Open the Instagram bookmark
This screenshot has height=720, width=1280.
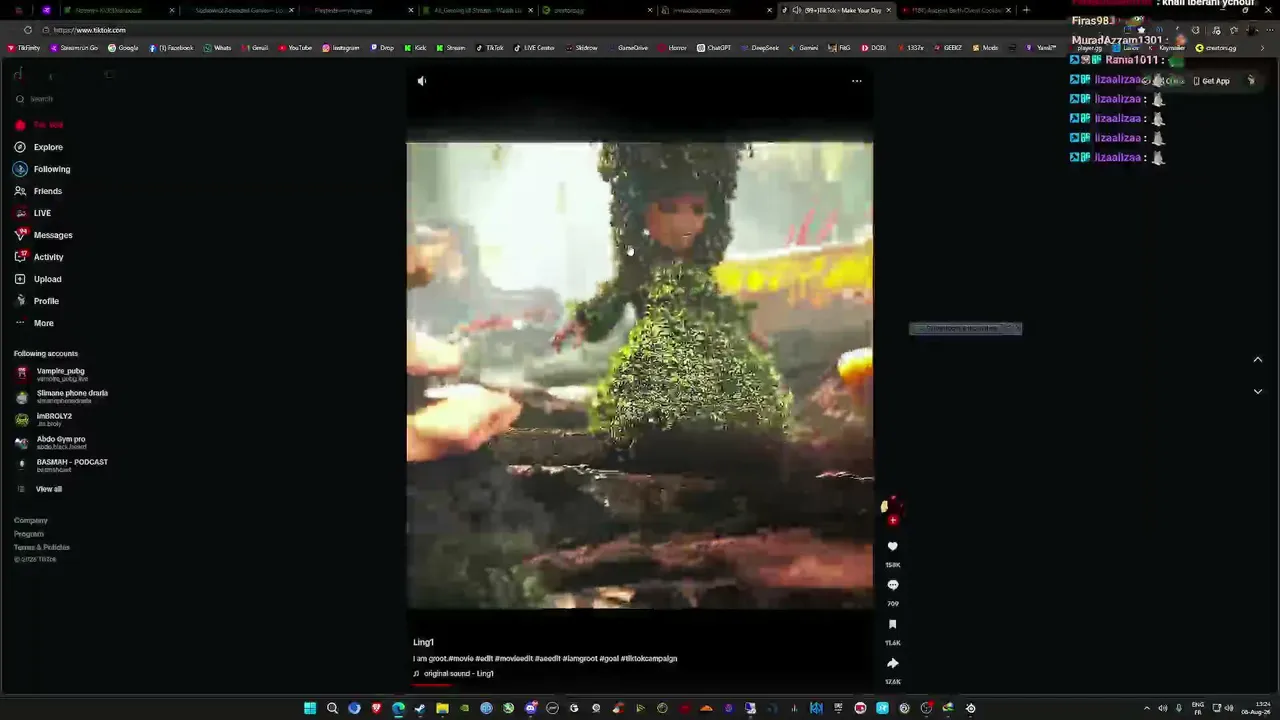tap(341, 48)
